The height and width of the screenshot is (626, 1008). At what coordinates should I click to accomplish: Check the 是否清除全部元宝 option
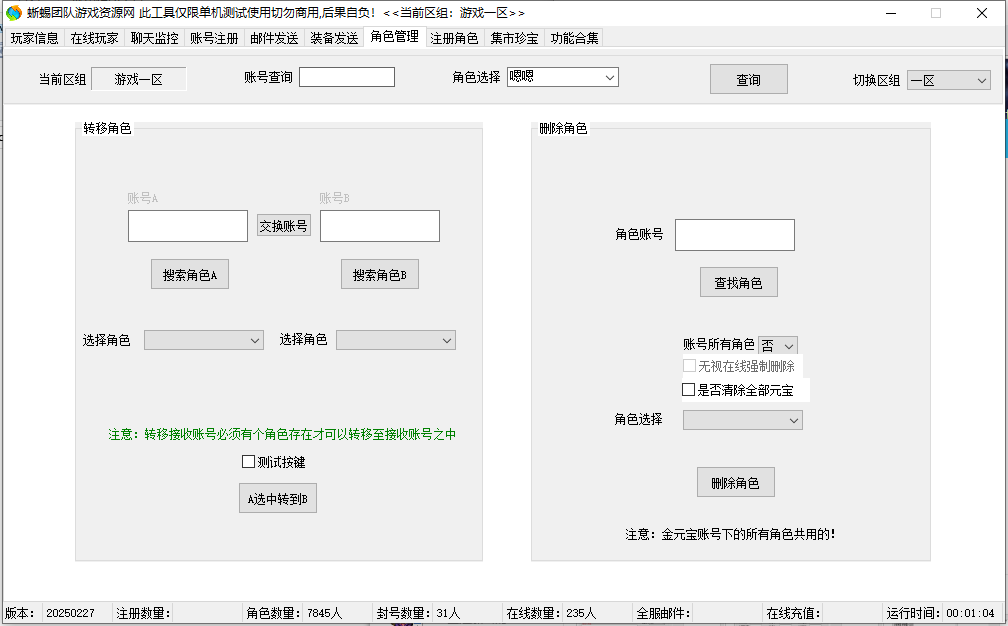[689, 390]
